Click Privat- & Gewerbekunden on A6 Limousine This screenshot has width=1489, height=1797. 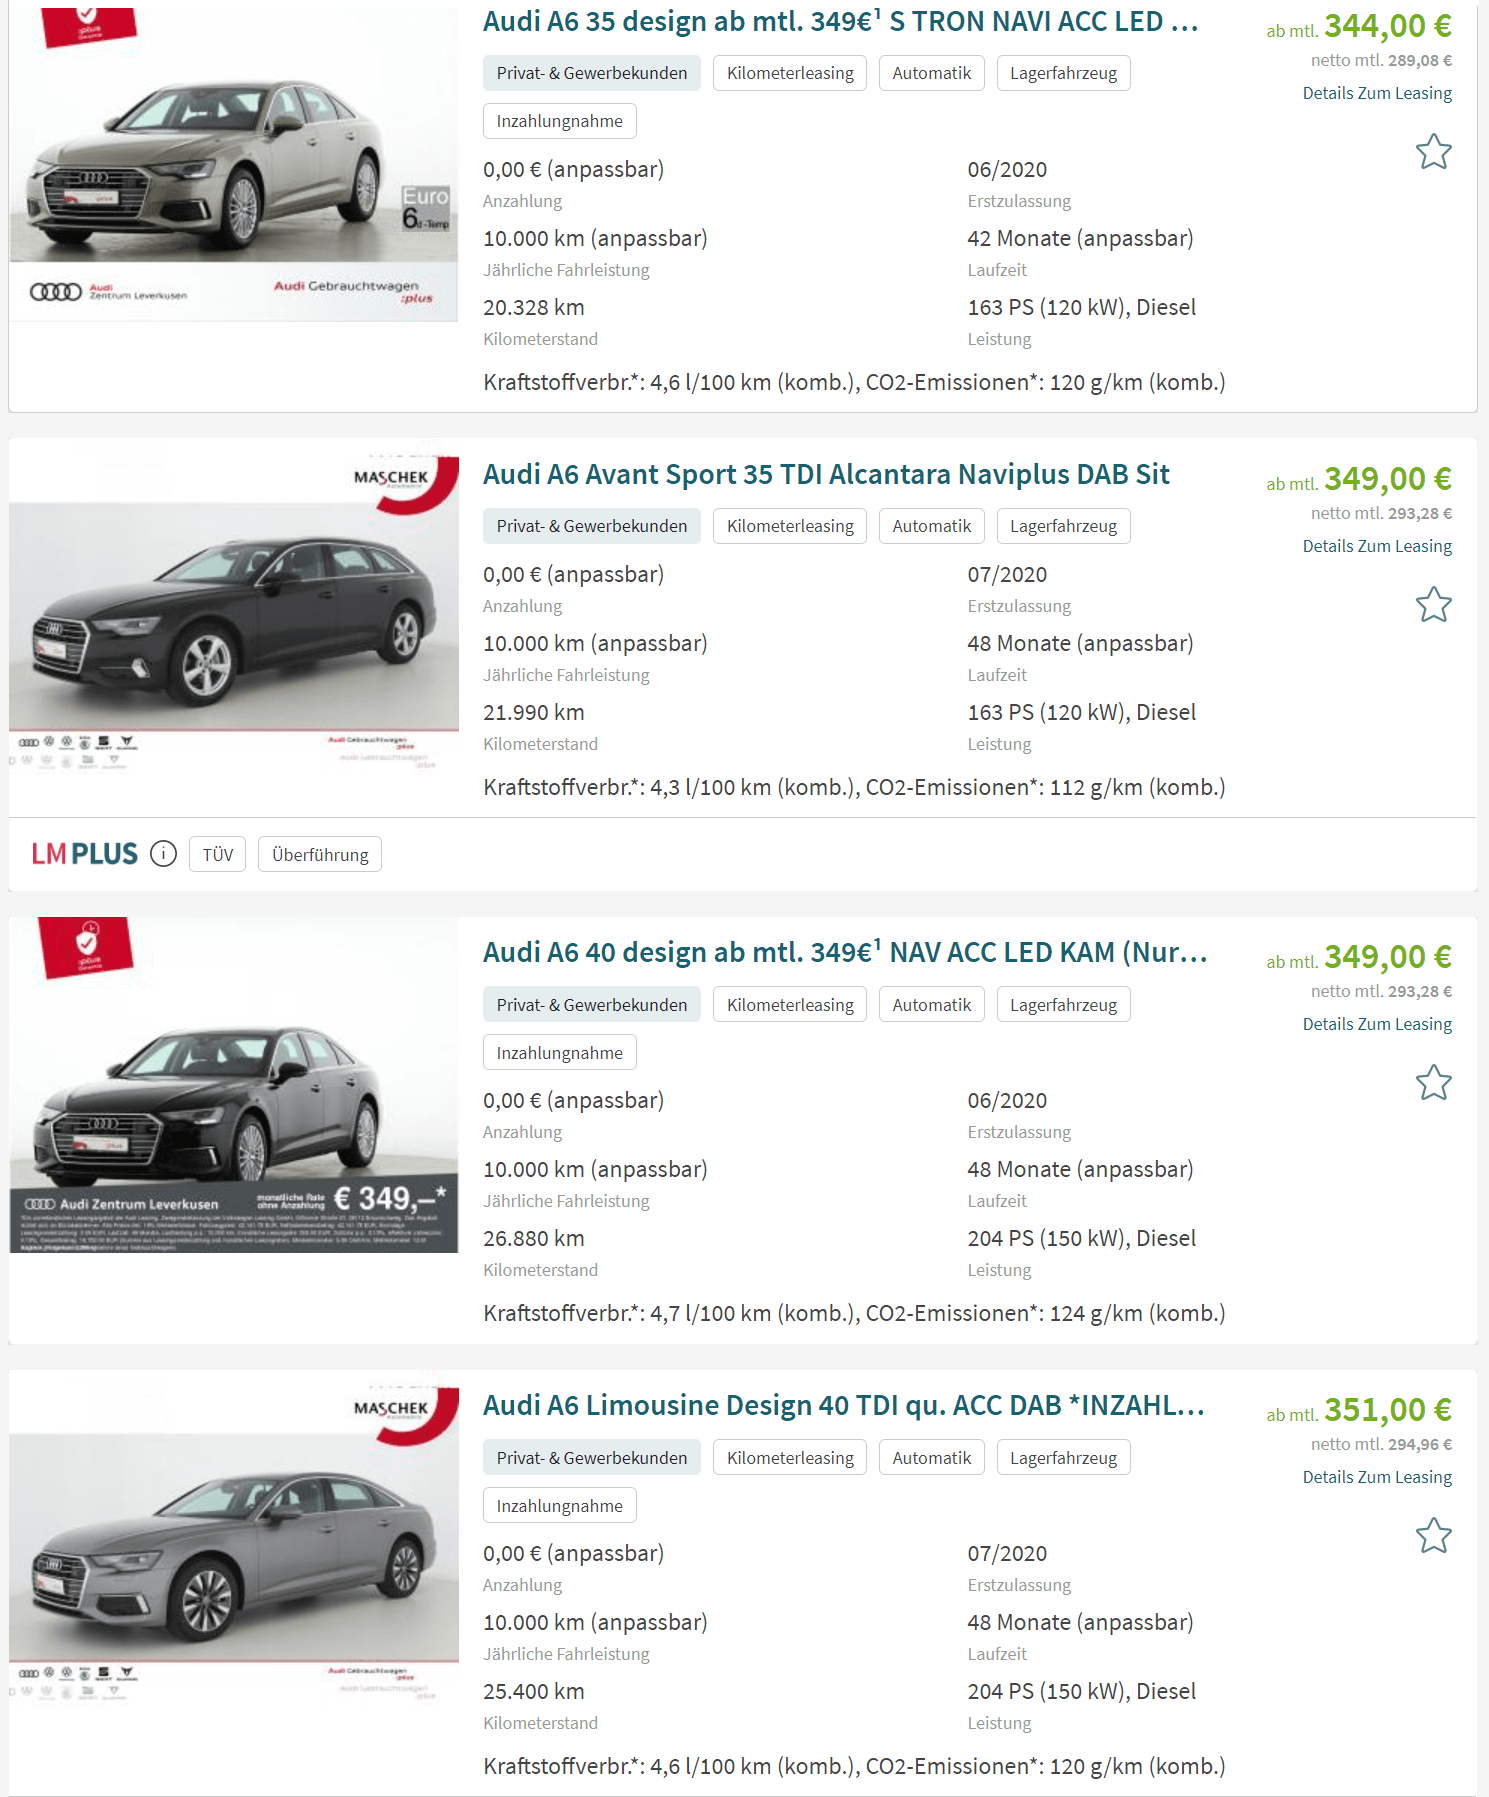[592, 1458]
